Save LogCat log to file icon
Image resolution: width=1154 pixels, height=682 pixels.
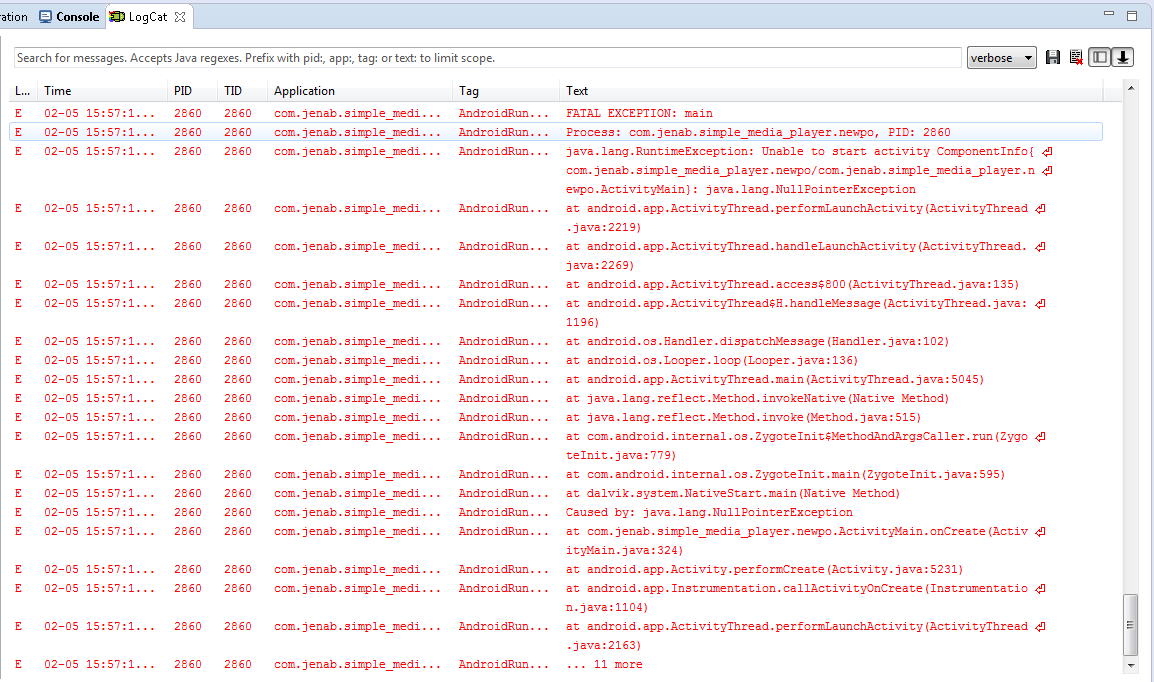pyautogui.click(x=1053, y=57)
